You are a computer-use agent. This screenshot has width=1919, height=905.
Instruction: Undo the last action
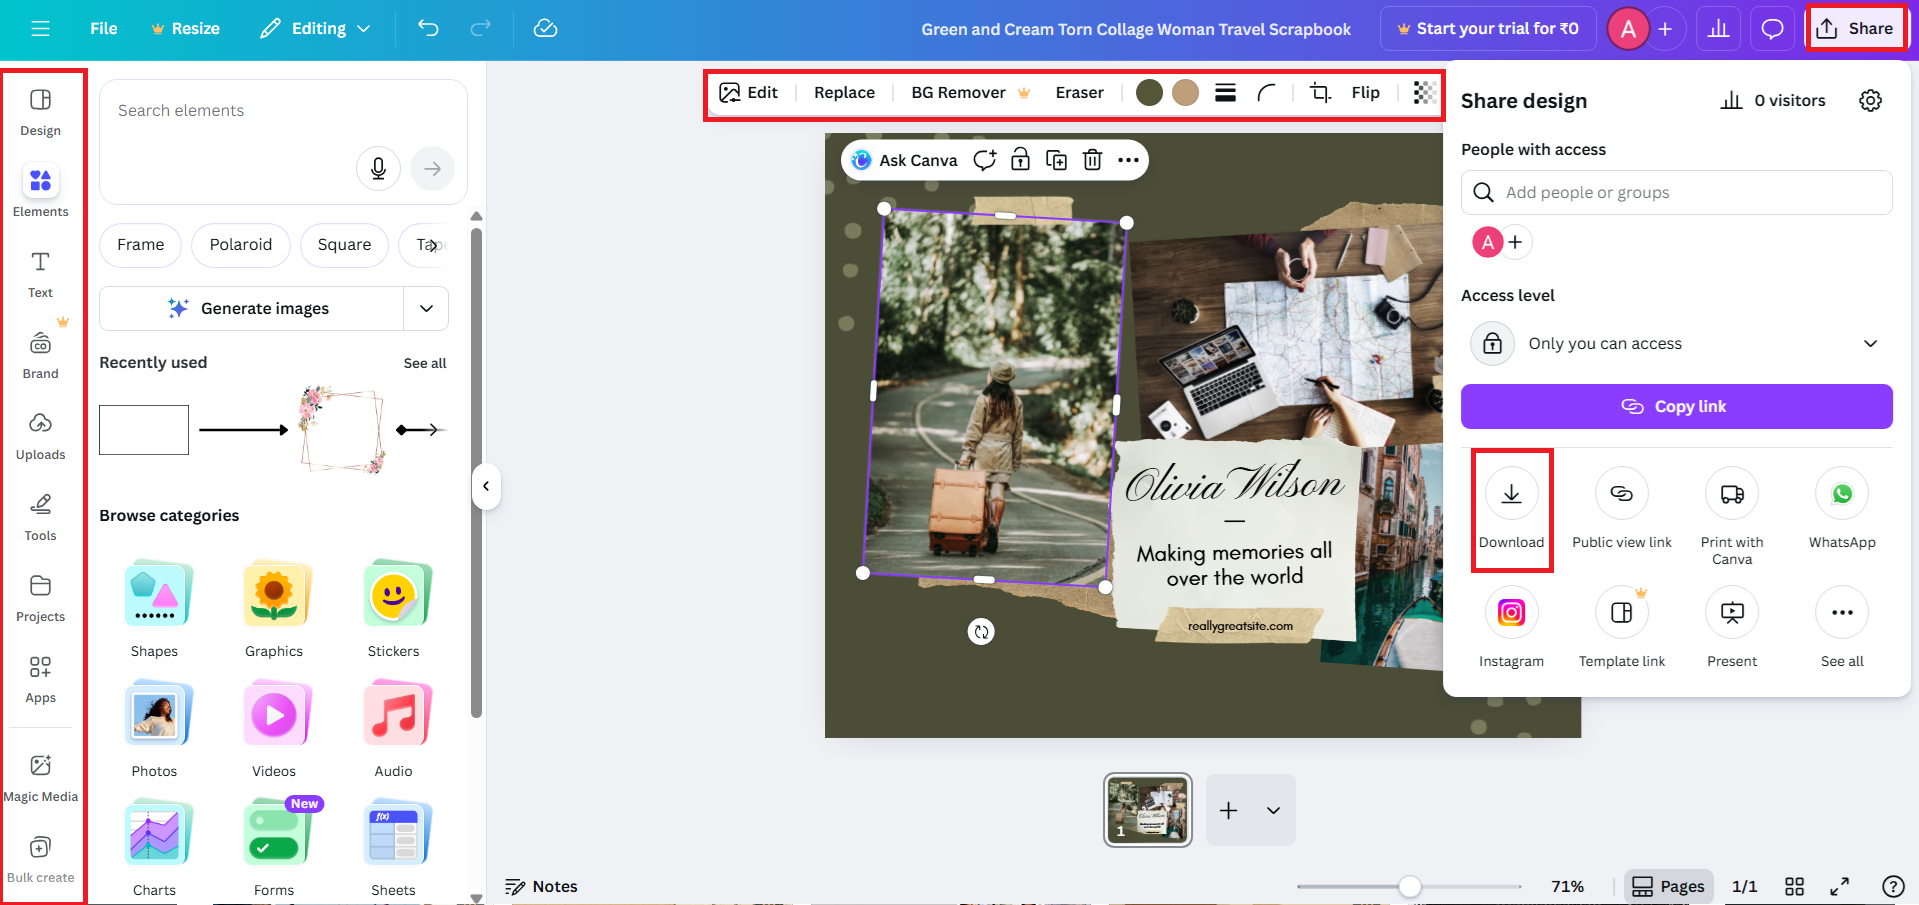click(x=428, y=28)
